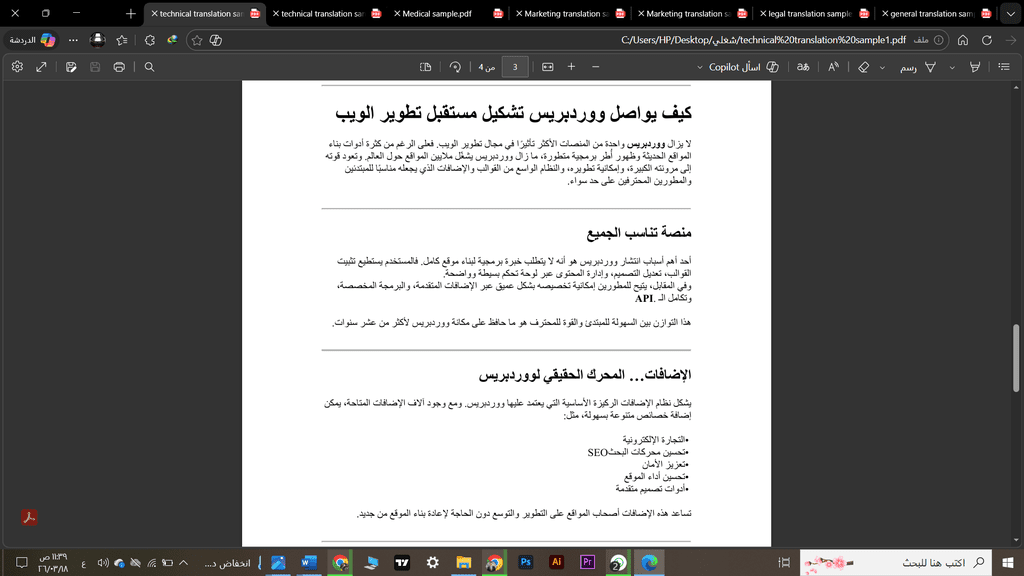Click the scrollbar down arrow
Screen dimensions: 1024x576
click(x=1016, y=540)
